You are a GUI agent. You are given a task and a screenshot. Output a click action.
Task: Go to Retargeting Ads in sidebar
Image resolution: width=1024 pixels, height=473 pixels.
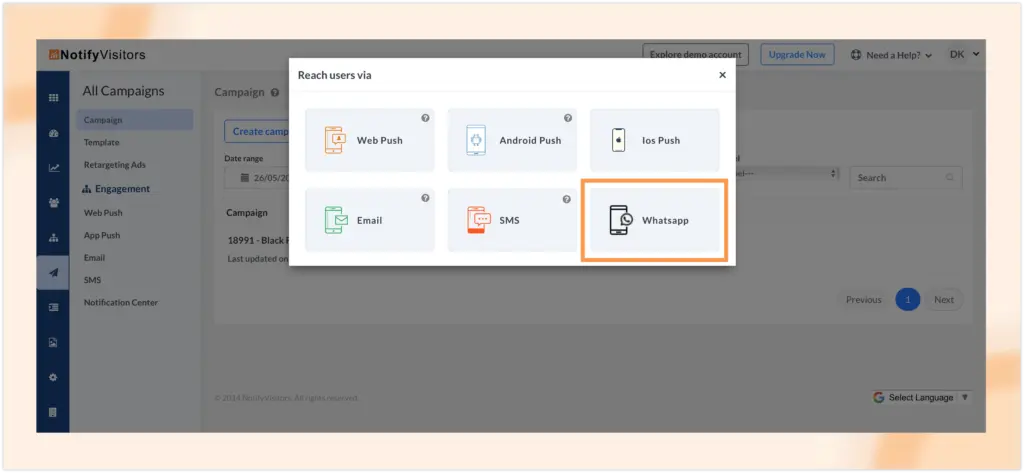pos(114,165)
